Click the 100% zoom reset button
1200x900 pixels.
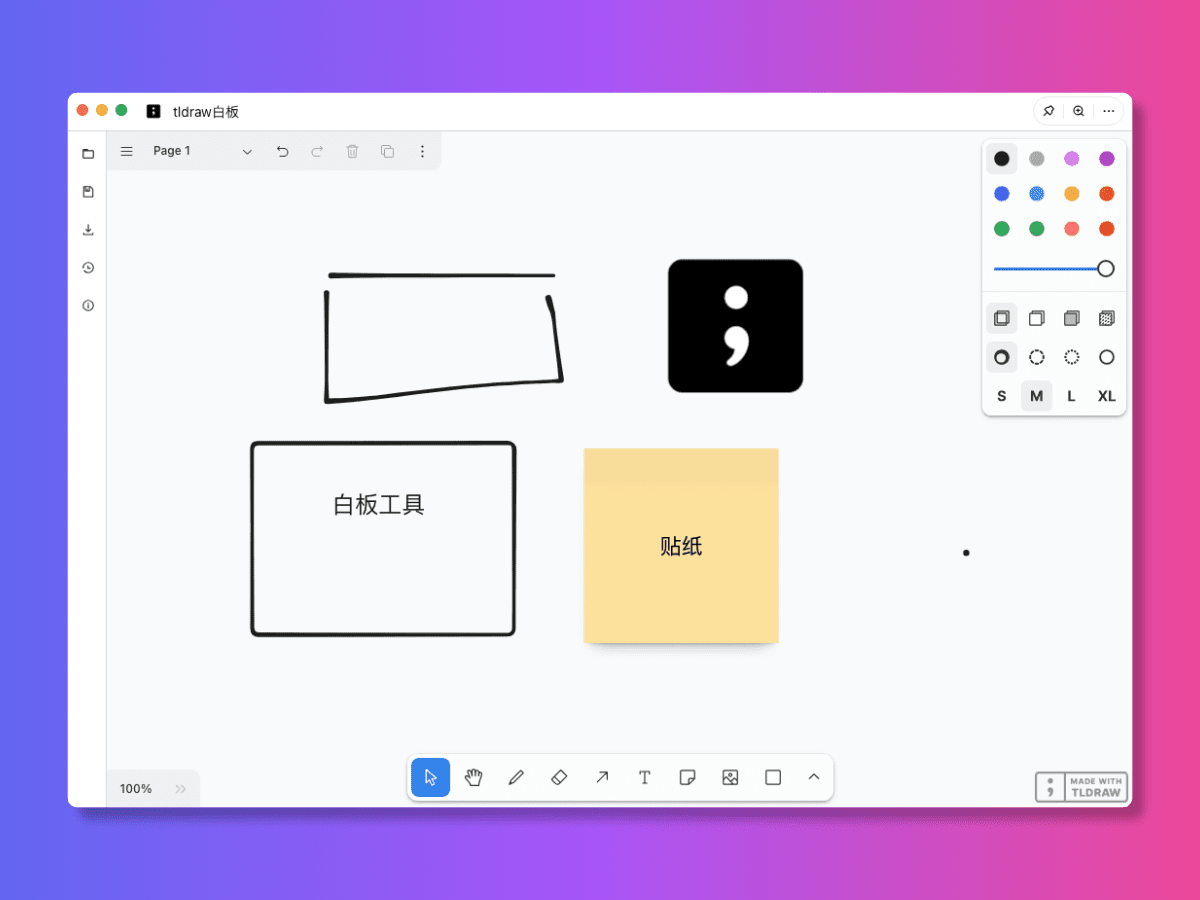coord(136,788)
